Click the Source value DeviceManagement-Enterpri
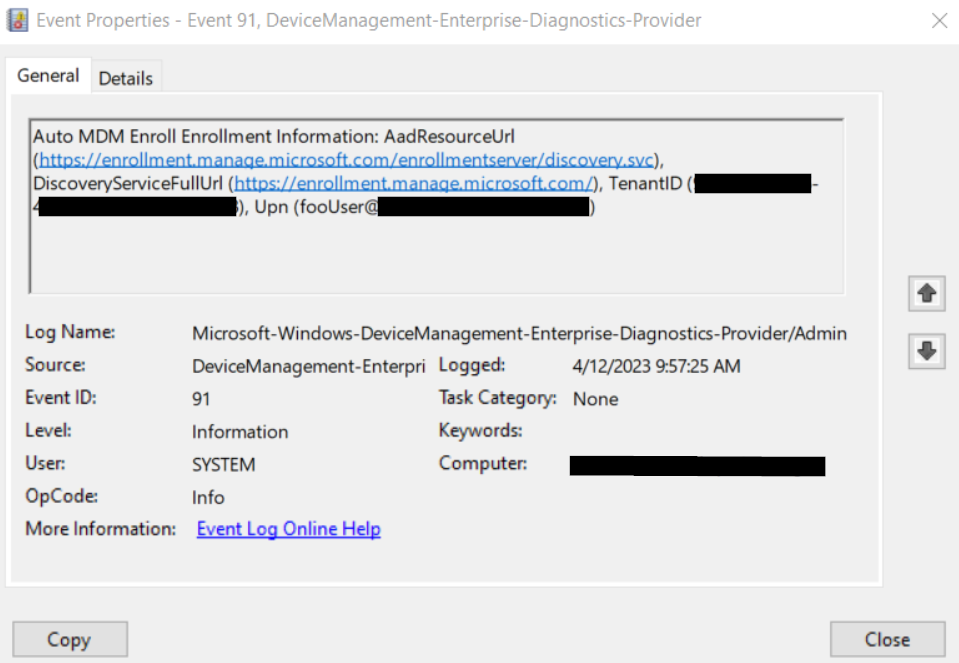 [x=308, y=366]
